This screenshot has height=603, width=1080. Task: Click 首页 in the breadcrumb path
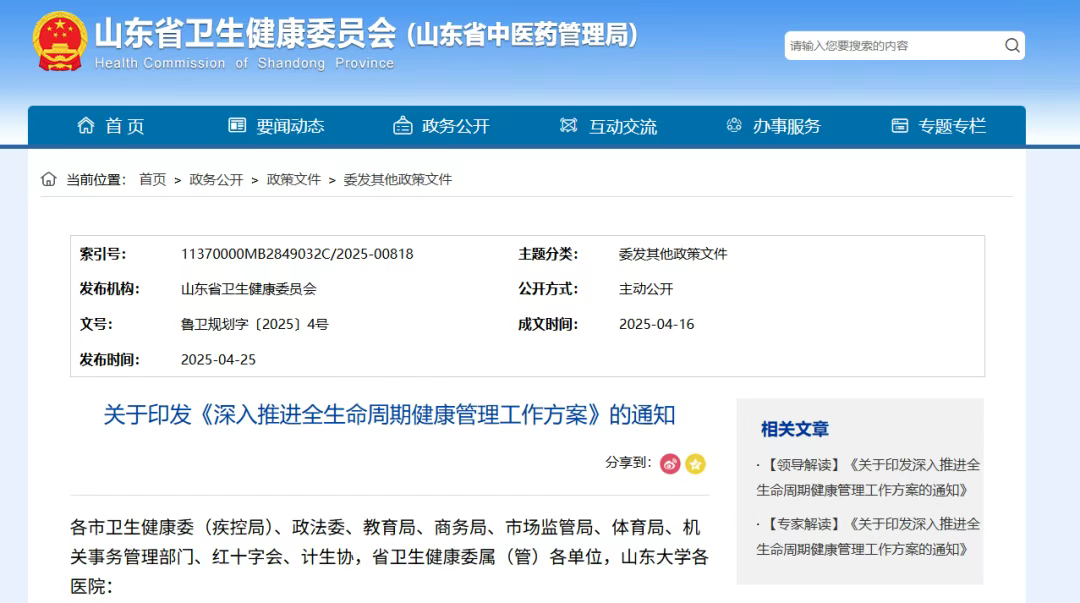[x=153, y=180]
